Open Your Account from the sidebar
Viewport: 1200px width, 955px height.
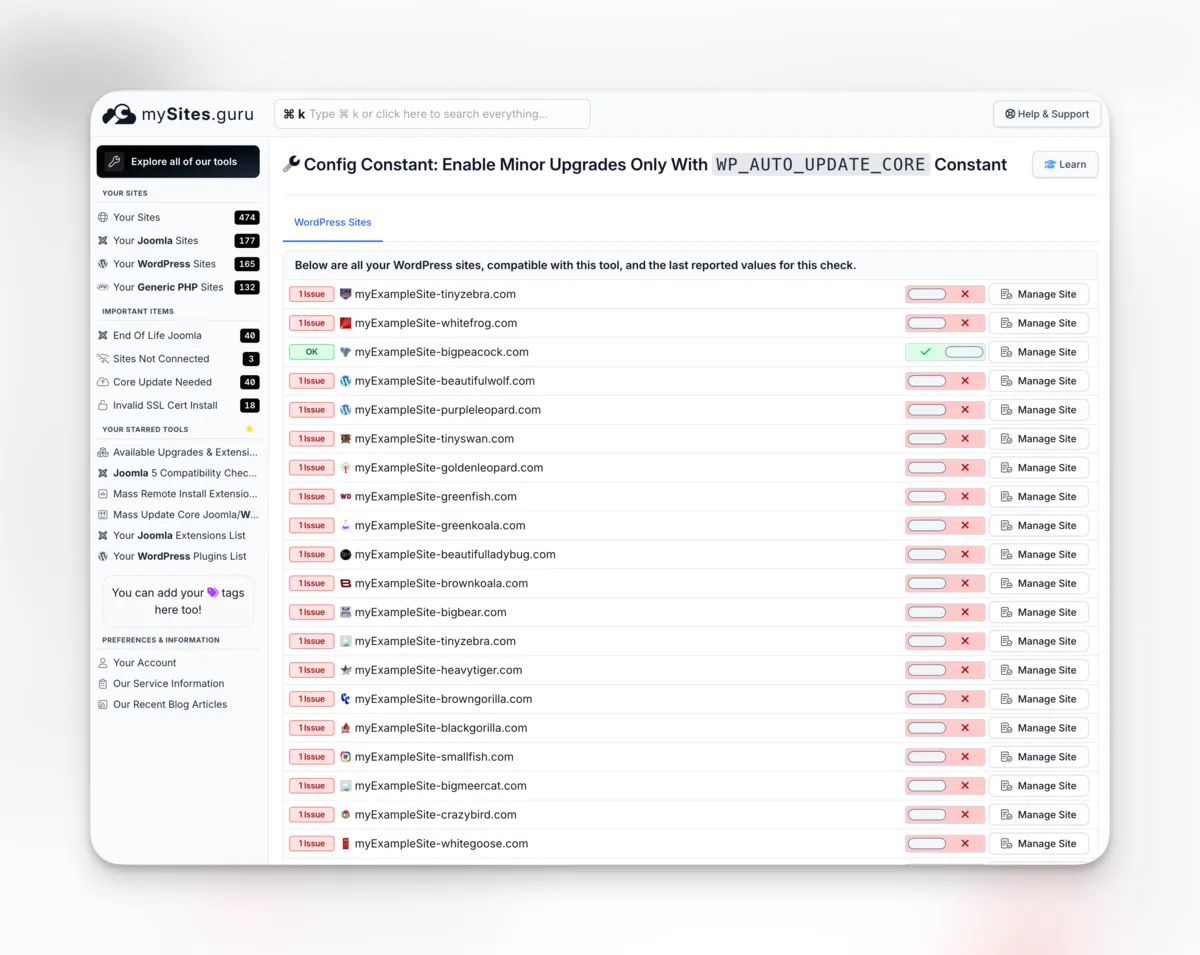click(143, 662)
